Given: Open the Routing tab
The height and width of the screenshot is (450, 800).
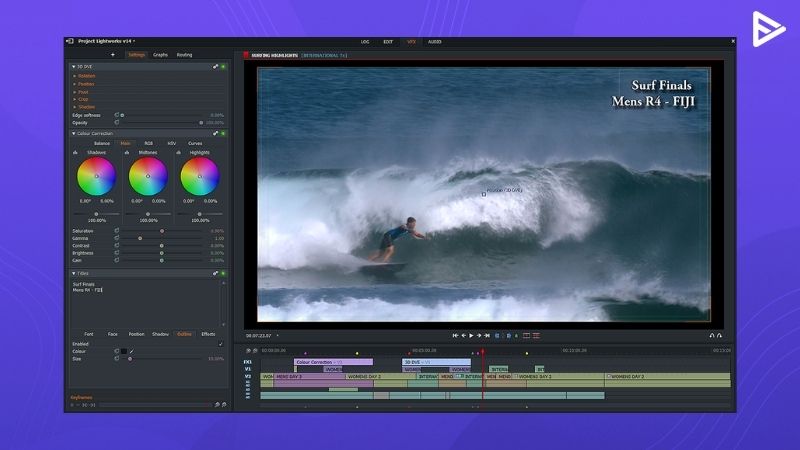Looking at the screenshot, I should pos(184,55).
